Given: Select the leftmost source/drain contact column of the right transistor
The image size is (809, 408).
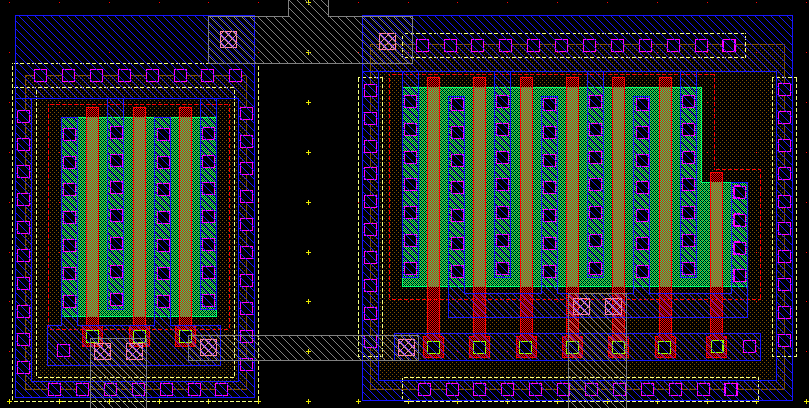Looking at the screenshot, I should click(410, 185).
